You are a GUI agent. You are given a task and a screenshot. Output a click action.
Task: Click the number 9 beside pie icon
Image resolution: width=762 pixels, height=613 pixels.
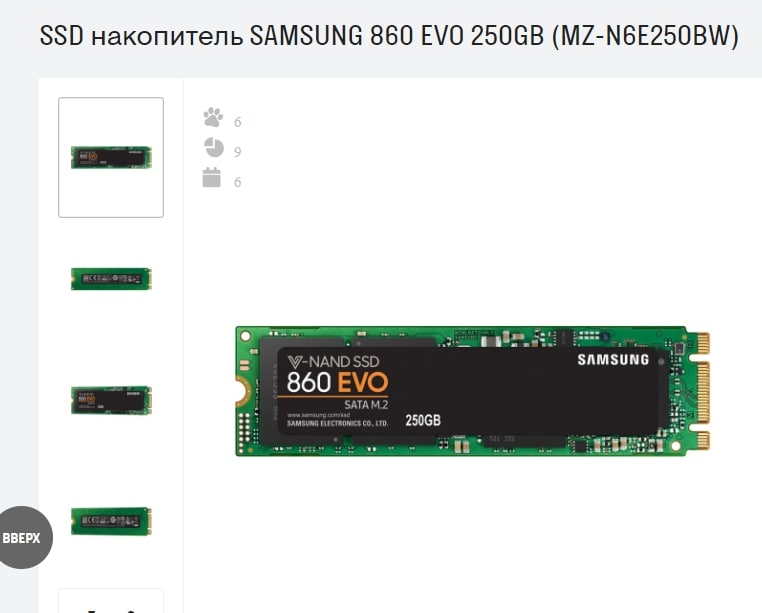coord(238,152)
